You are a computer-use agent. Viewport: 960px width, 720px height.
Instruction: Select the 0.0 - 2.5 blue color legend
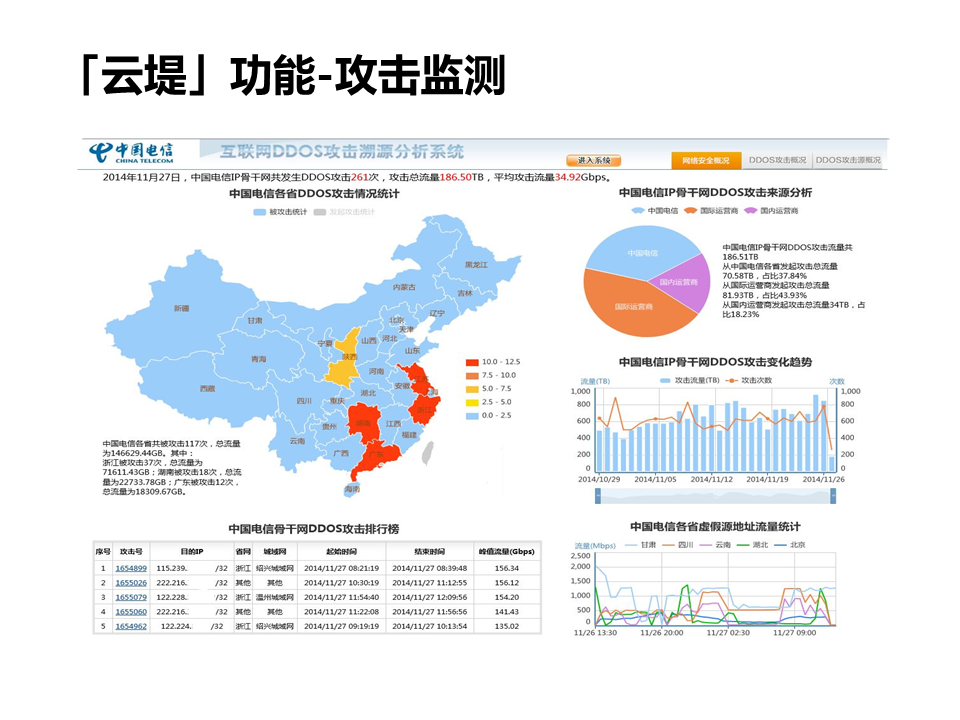click(489, 416)
